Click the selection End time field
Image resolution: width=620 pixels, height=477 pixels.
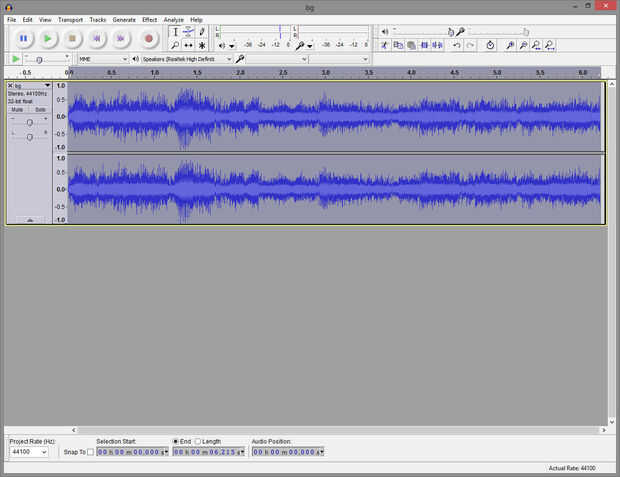206,452
